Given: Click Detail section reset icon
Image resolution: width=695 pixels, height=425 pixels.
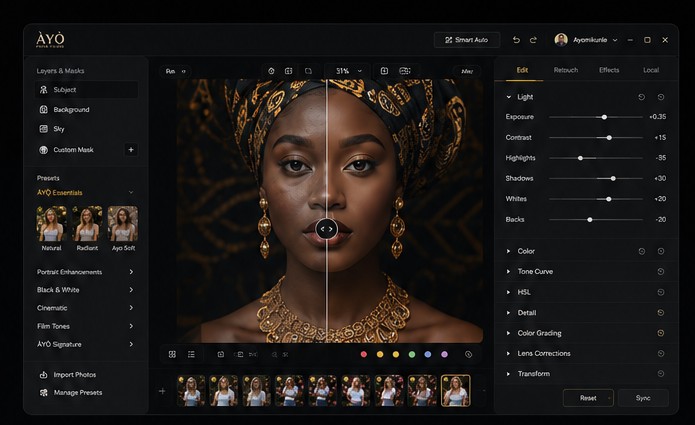Looking at the screenshot, I should 660,313.
